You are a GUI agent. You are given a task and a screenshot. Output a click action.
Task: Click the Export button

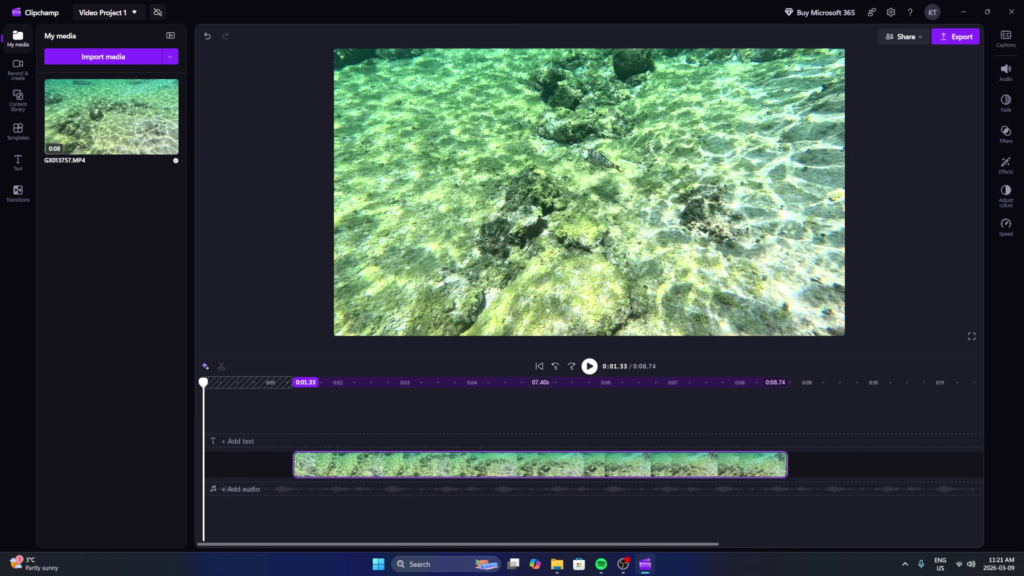pos(955,36)
